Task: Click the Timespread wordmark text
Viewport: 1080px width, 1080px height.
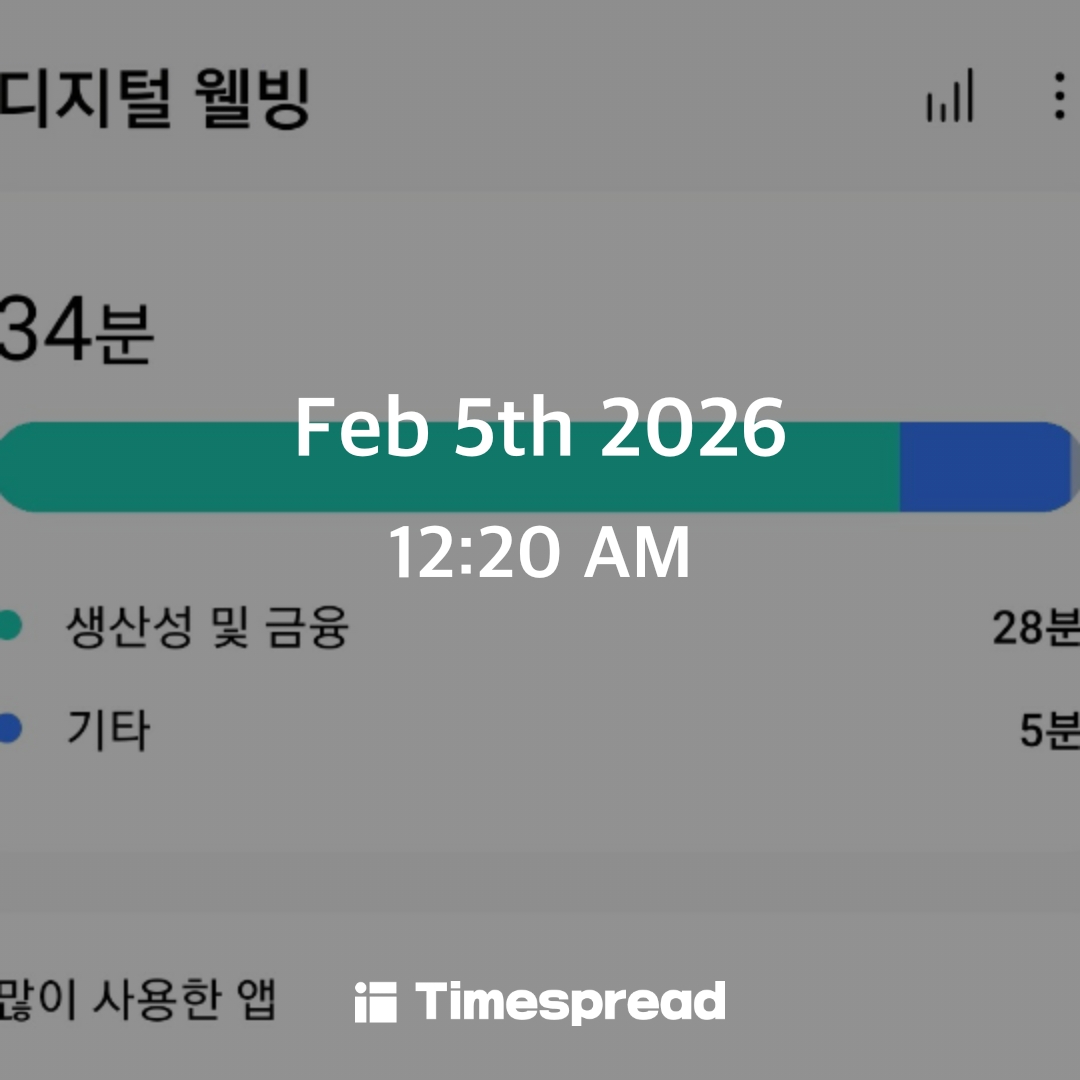Action: [x=570, y=1002]
